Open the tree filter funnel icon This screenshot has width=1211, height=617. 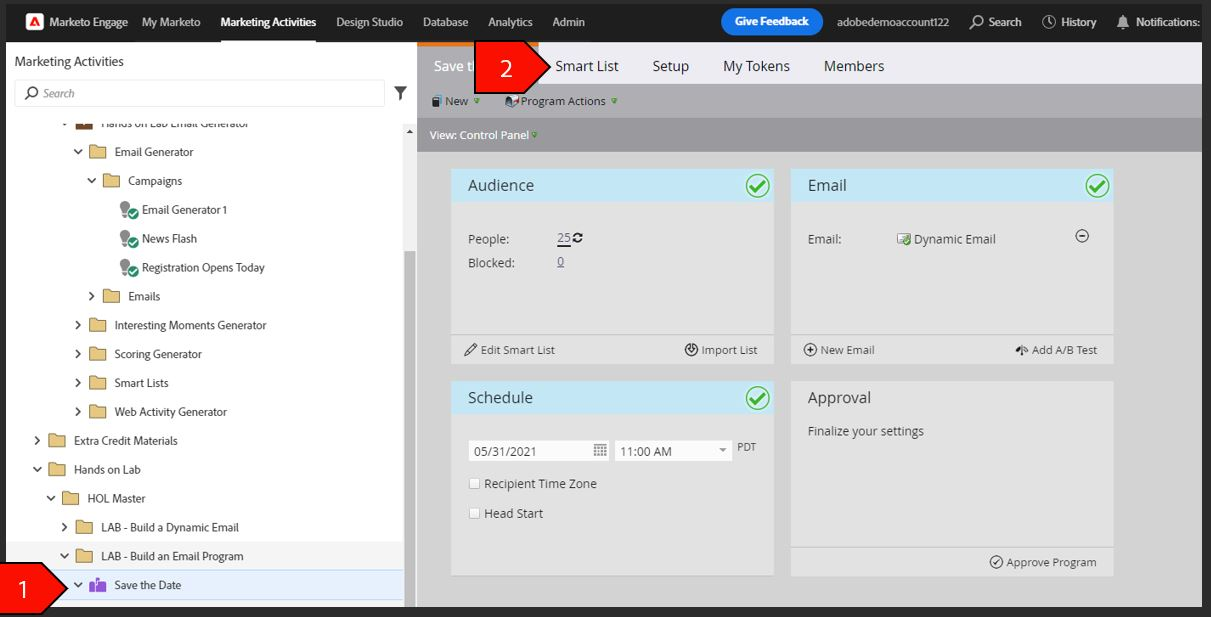(x=400, y=93)
